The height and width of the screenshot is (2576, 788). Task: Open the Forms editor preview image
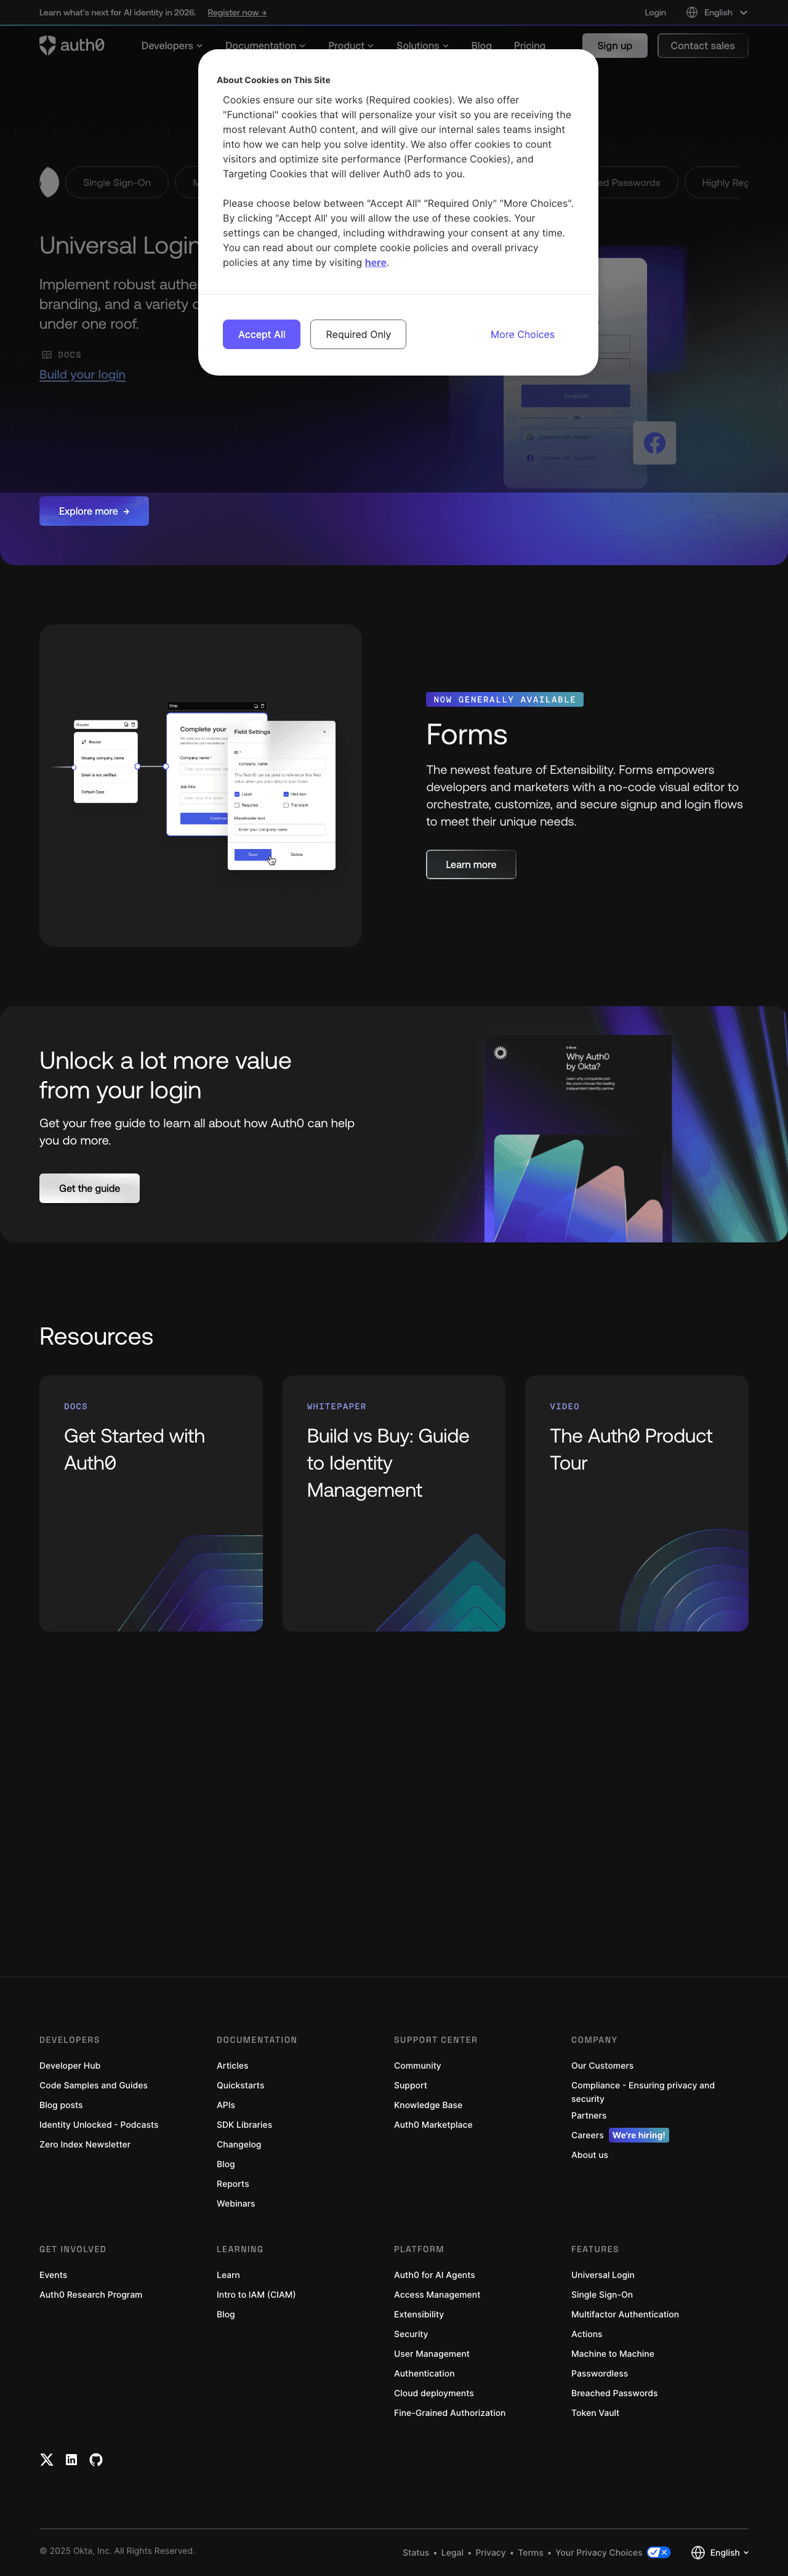tap(200, 786)
